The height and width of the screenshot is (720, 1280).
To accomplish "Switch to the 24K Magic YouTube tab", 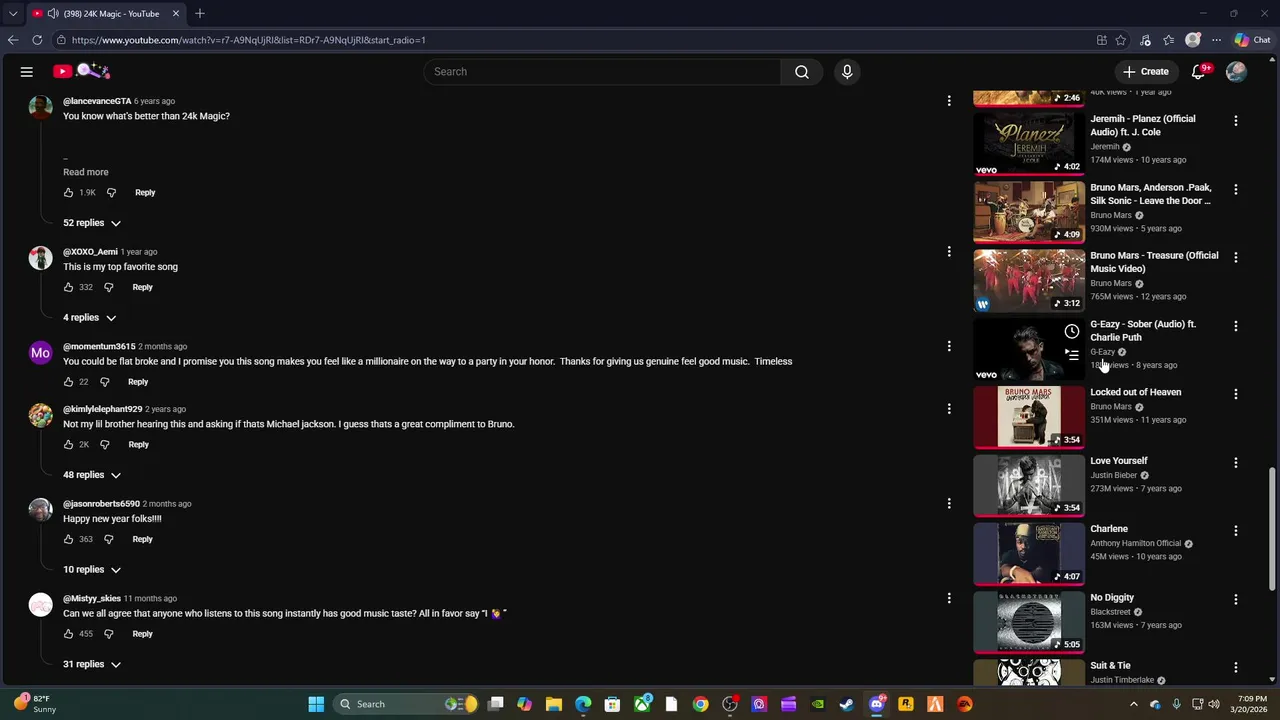I will pyautogui.click(x=105, y=14).
